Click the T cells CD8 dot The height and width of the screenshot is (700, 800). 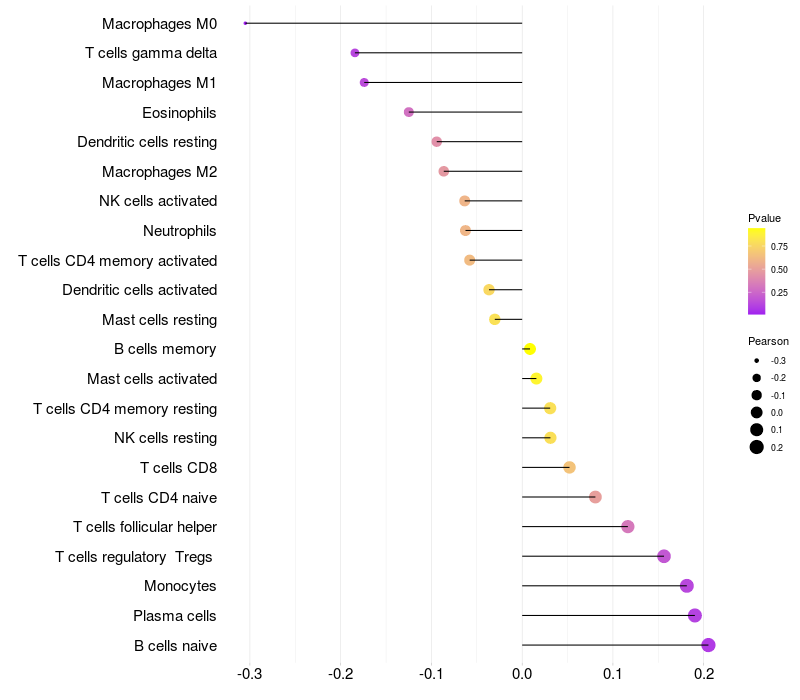[569, 467]
